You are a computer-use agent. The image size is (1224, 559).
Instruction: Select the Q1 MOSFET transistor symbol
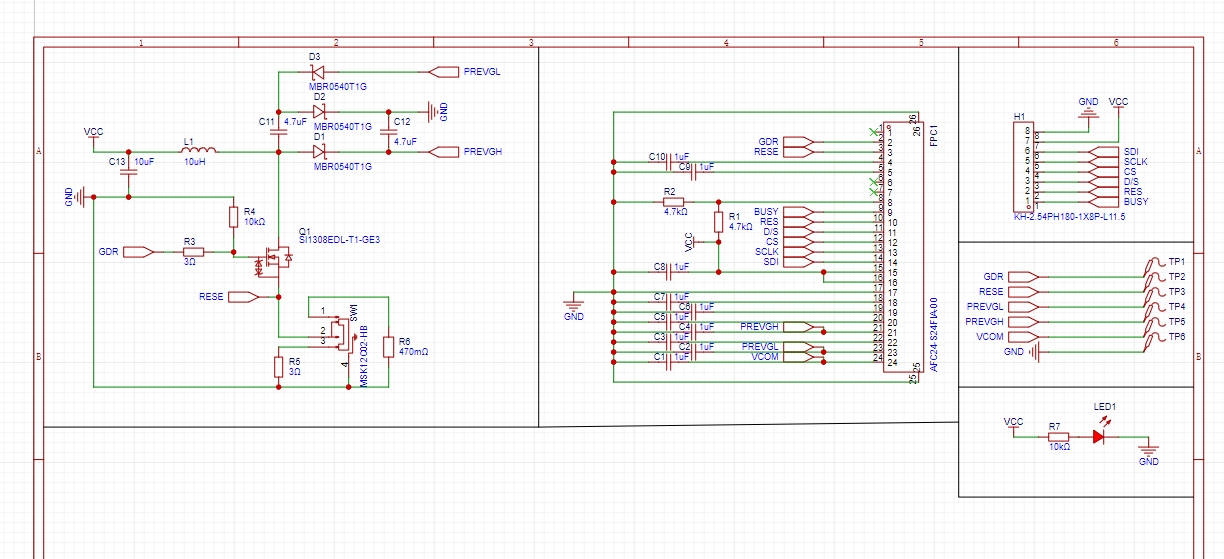tap(272, 256)
